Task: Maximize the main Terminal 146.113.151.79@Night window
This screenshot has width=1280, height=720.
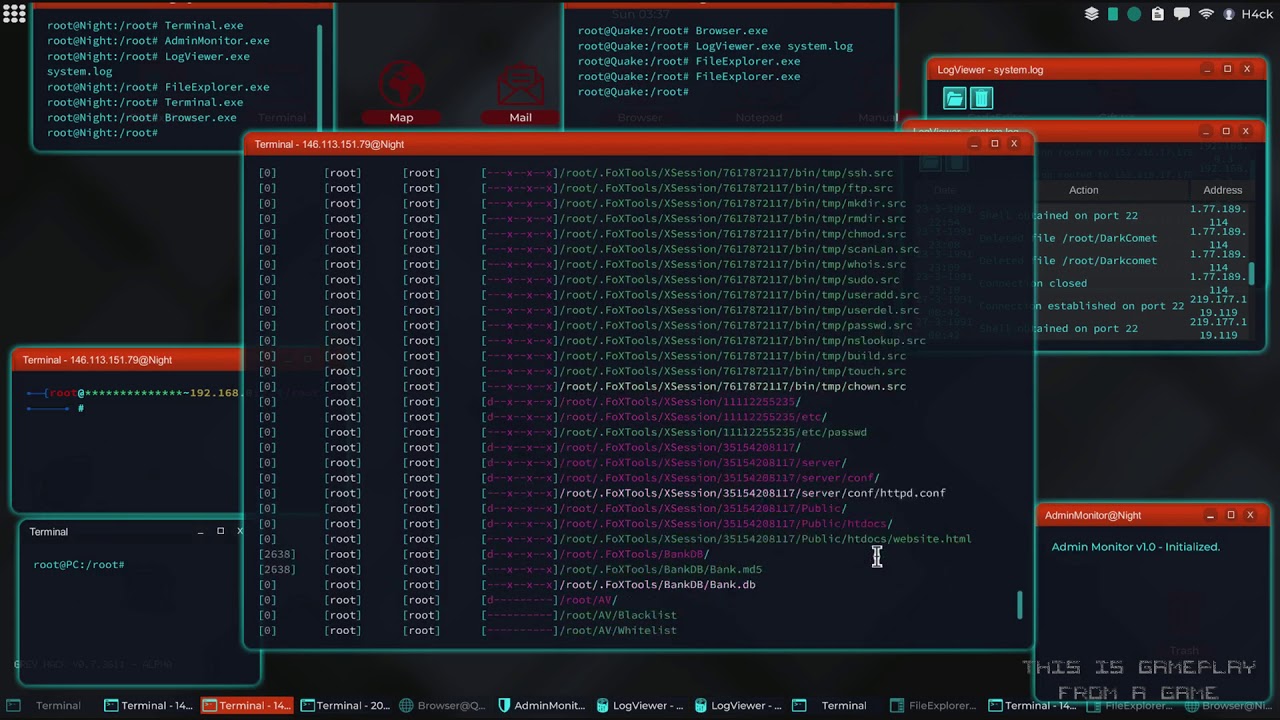Action: pos(994,144)
